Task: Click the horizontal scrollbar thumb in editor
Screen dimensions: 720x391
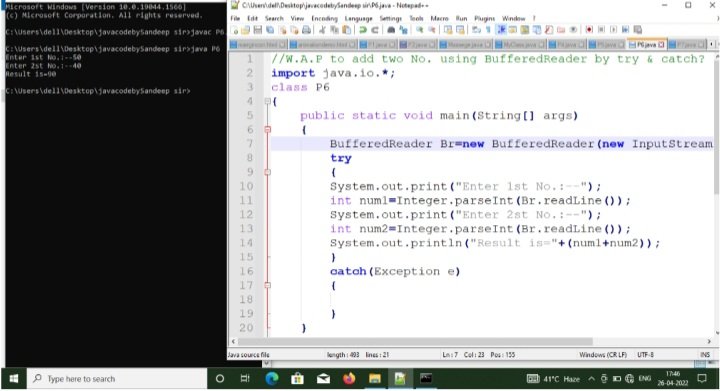Action: (x=415, y=341)
